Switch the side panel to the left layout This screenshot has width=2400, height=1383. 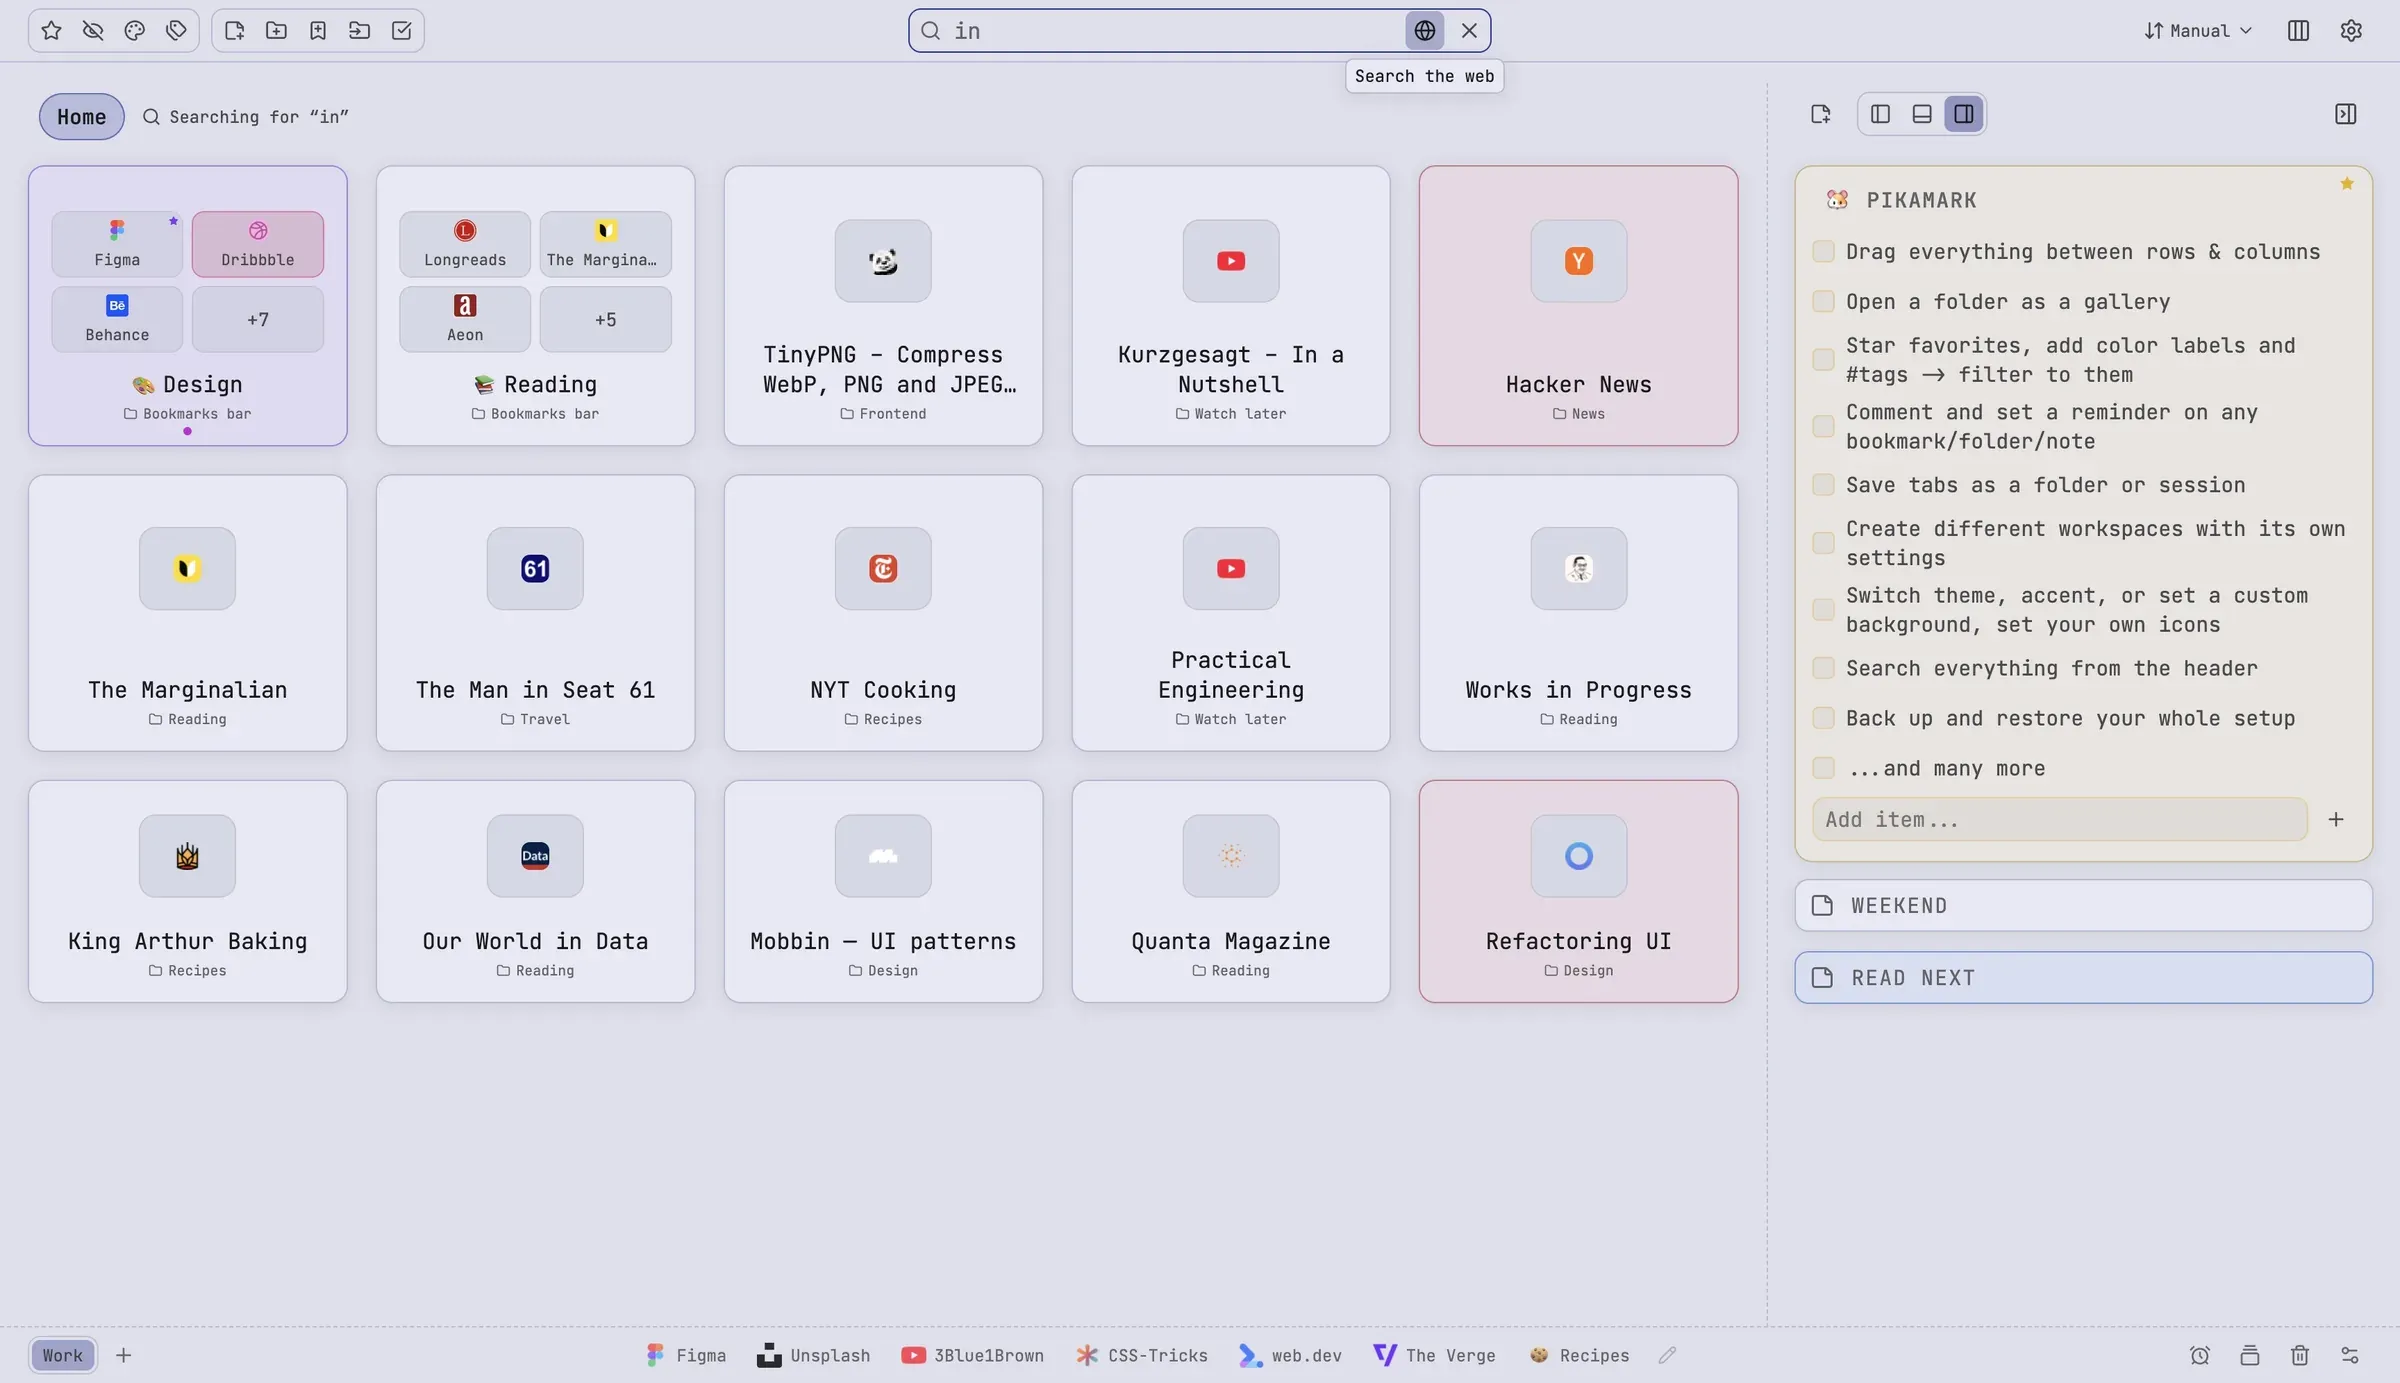coord(1880,114)
